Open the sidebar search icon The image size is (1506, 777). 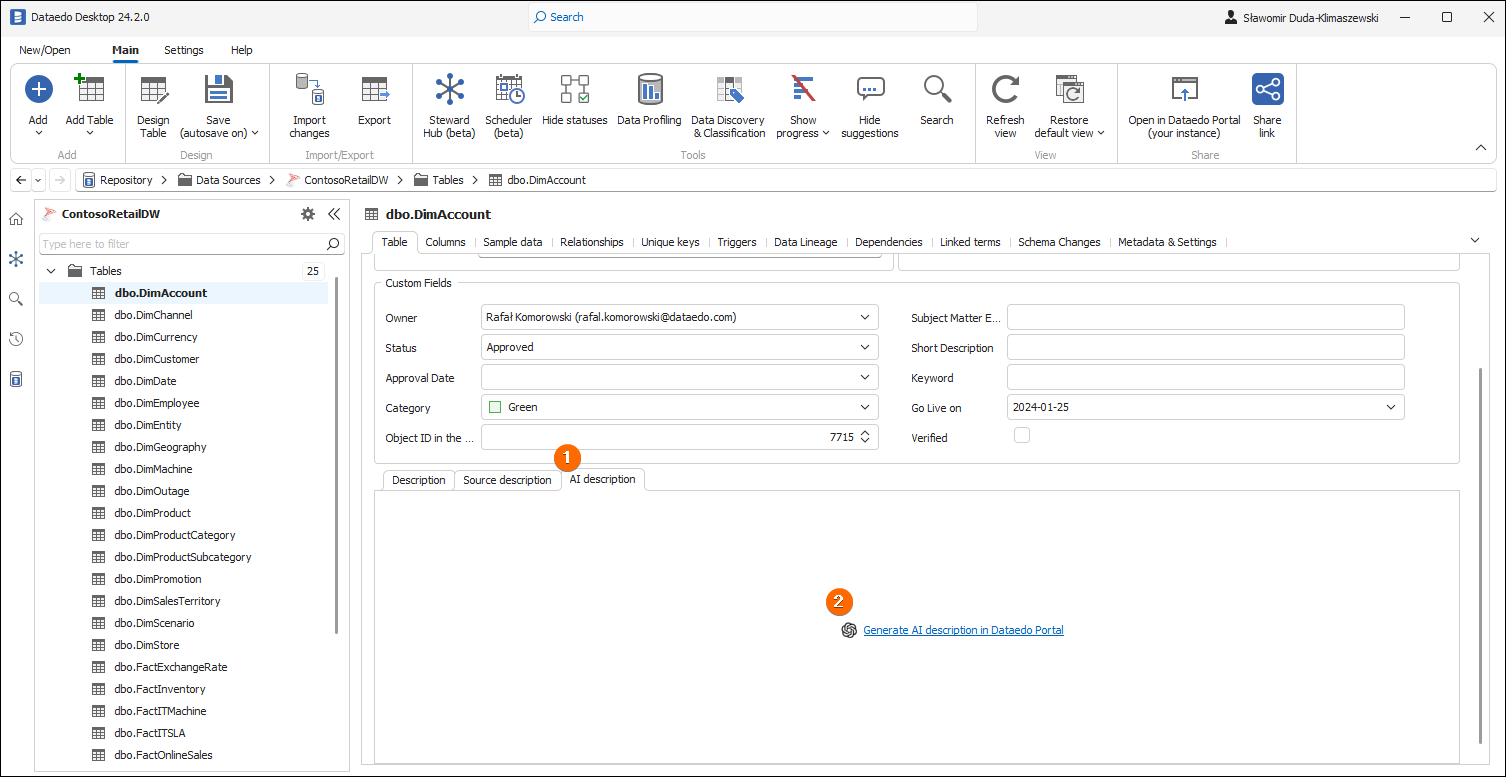pyautogui.click(x=16, y=299)
